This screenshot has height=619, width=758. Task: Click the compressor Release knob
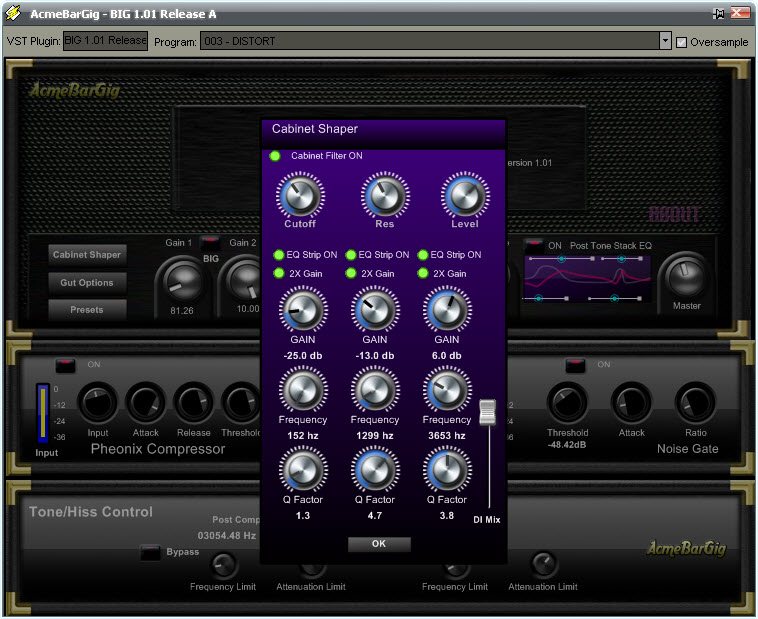point(193,403)
